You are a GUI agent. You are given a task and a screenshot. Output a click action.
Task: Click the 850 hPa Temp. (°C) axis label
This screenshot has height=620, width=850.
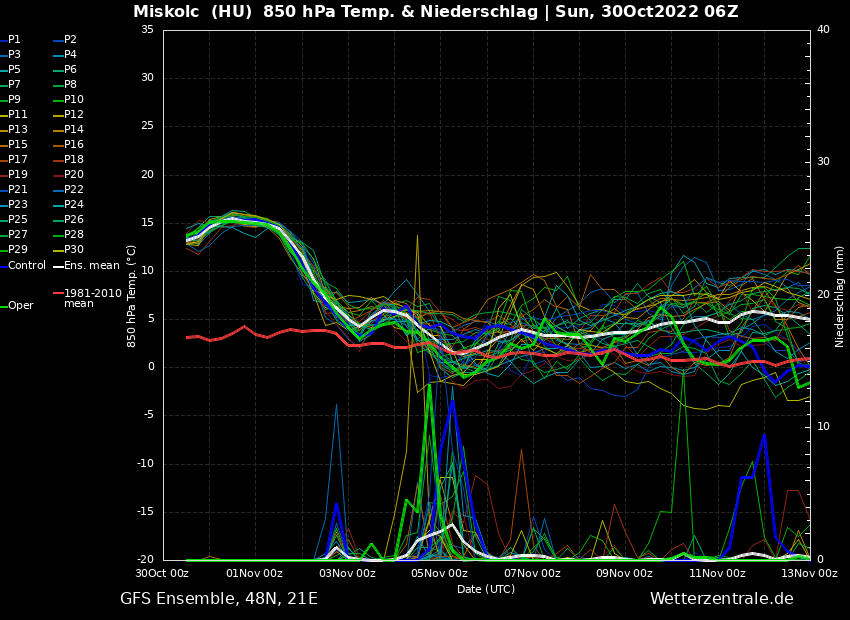coord(132,296)
